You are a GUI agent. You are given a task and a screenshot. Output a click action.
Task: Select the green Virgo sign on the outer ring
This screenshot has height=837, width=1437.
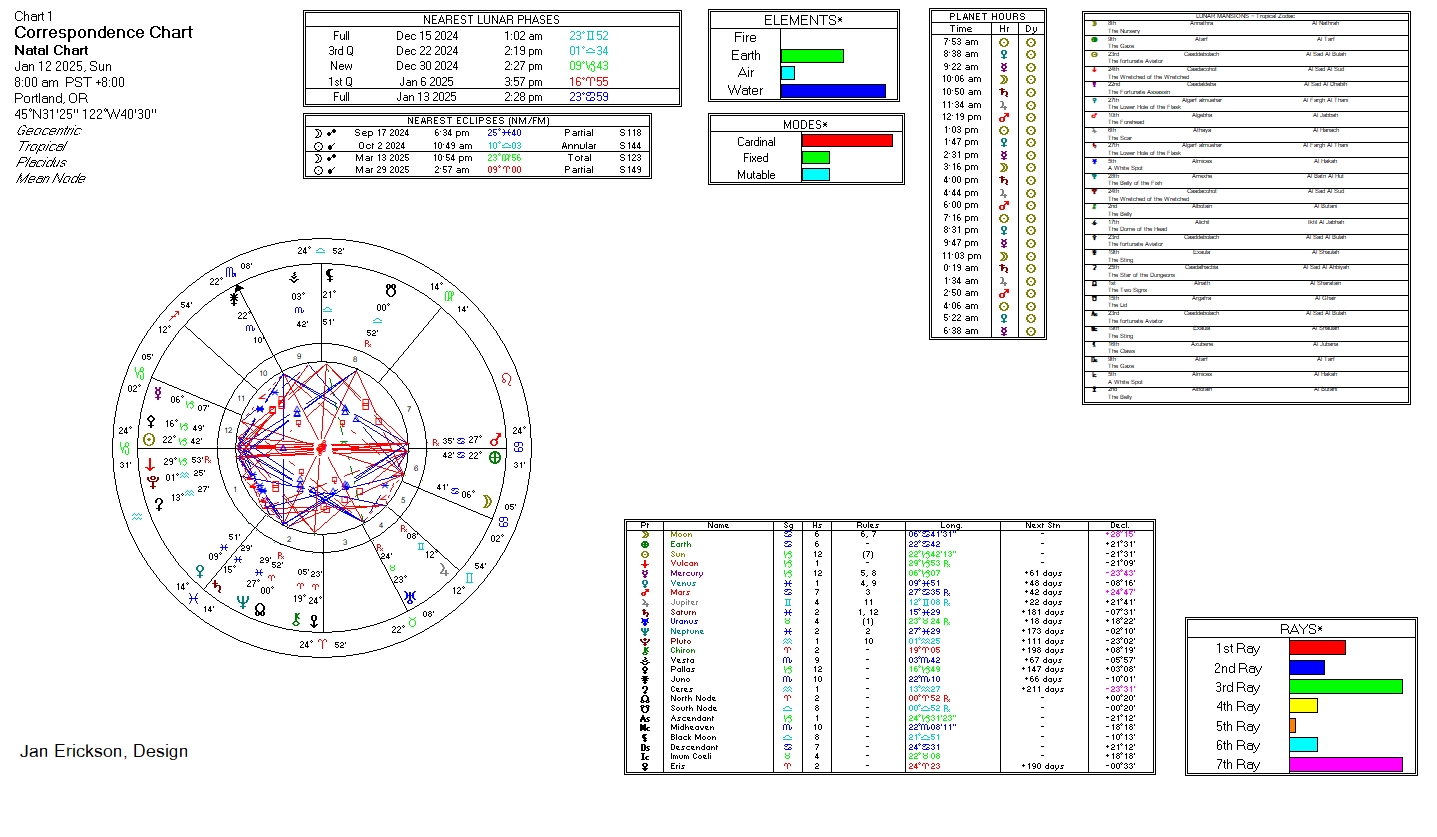tap(449, 296)
